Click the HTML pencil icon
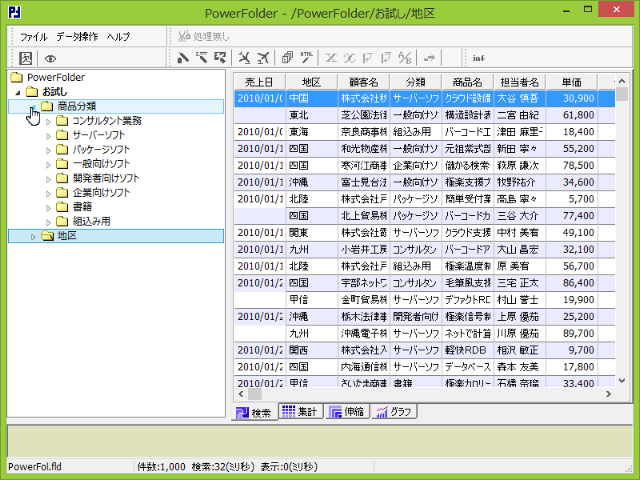 coord(306,58)
